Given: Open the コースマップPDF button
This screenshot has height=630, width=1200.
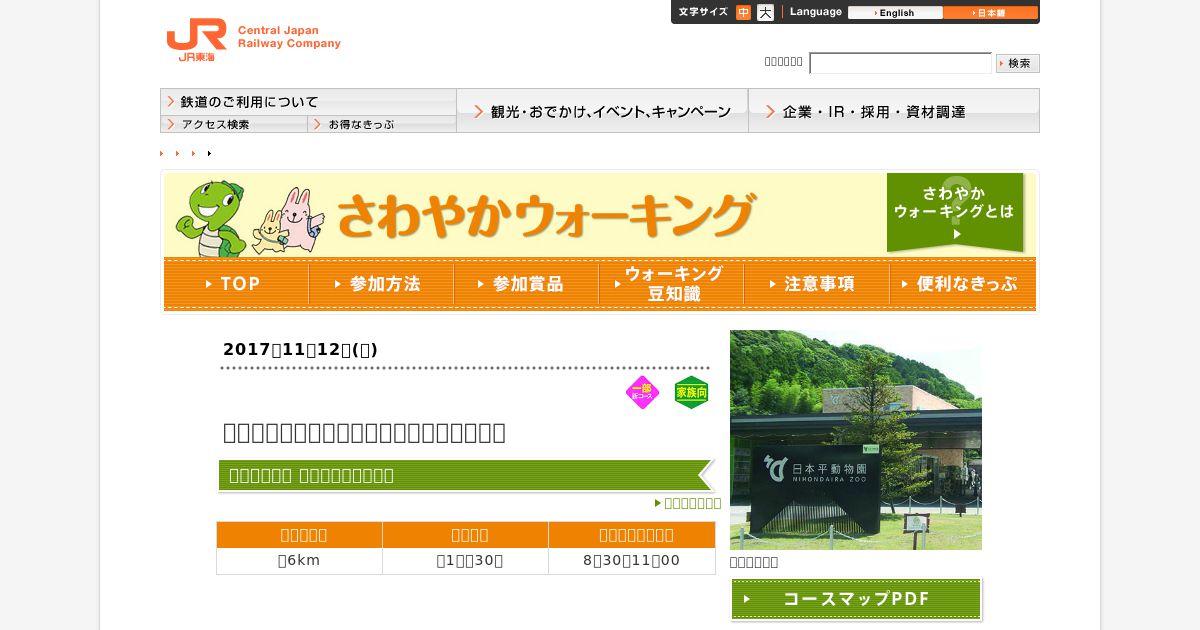Looking at the screenshot, I should pos(856,599).
